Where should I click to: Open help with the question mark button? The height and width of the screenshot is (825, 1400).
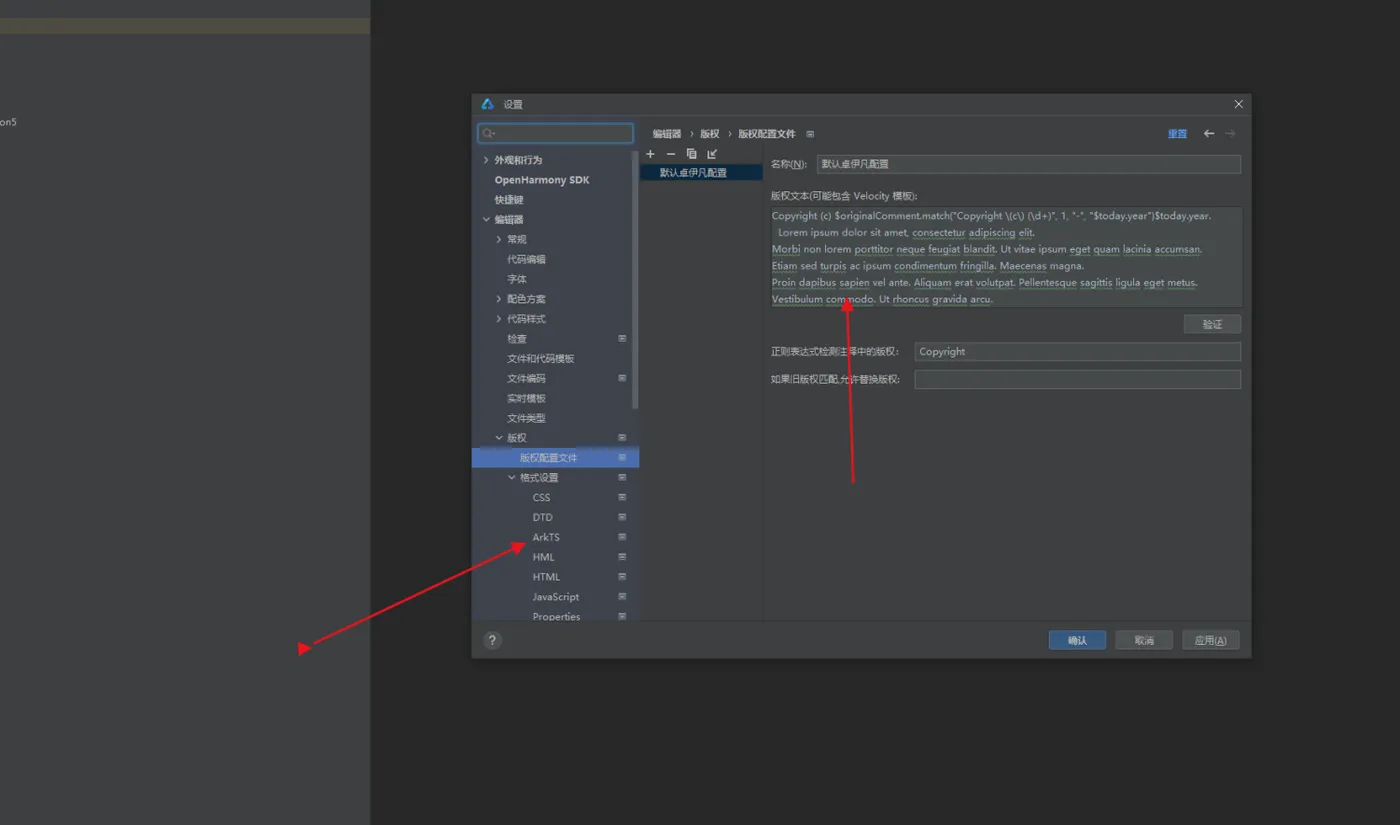tap(492, 641)
